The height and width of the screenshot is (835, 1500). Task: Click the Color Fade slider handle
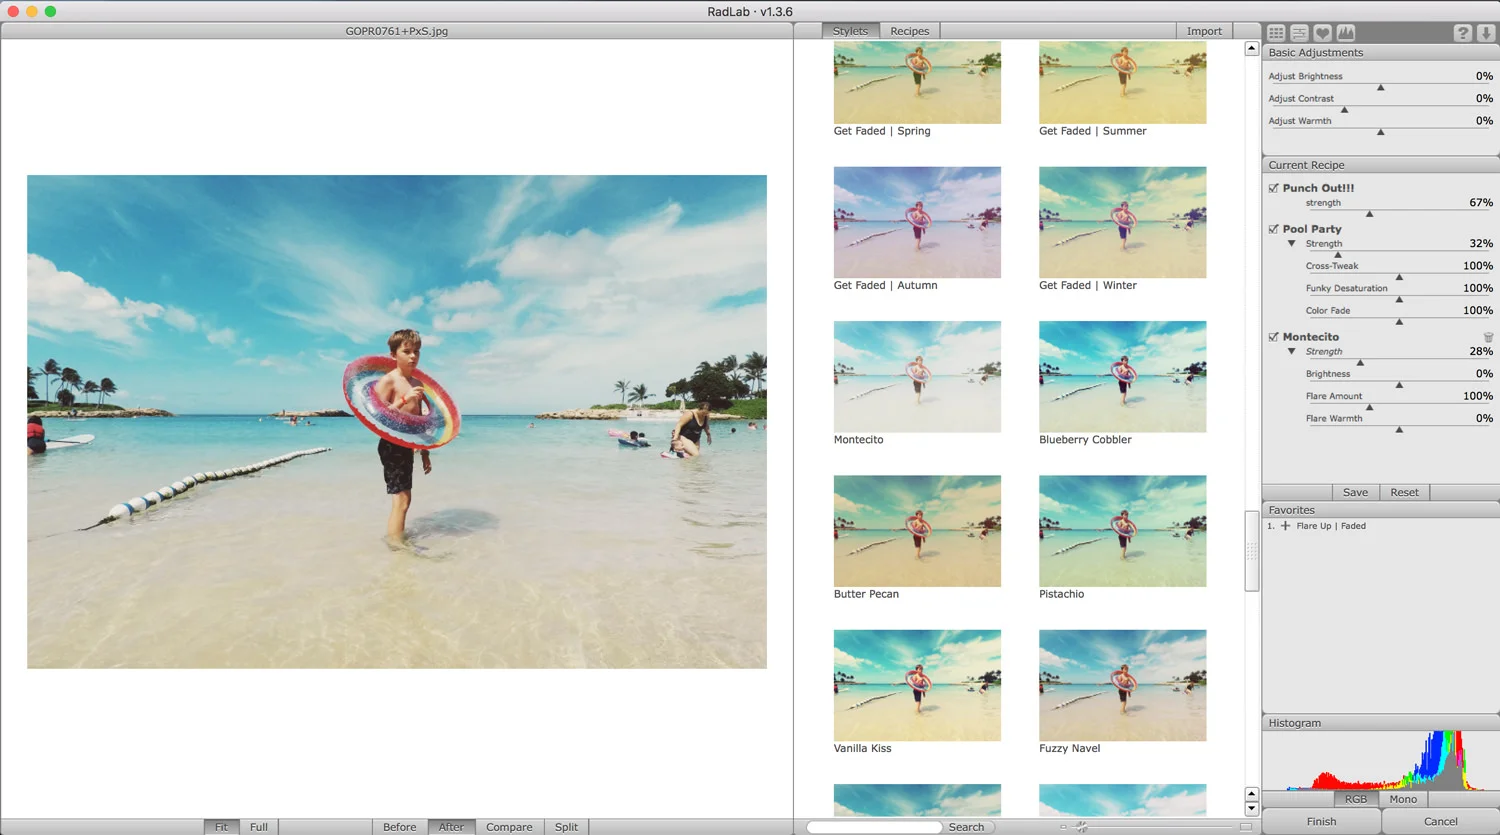tap(1399, 322)
